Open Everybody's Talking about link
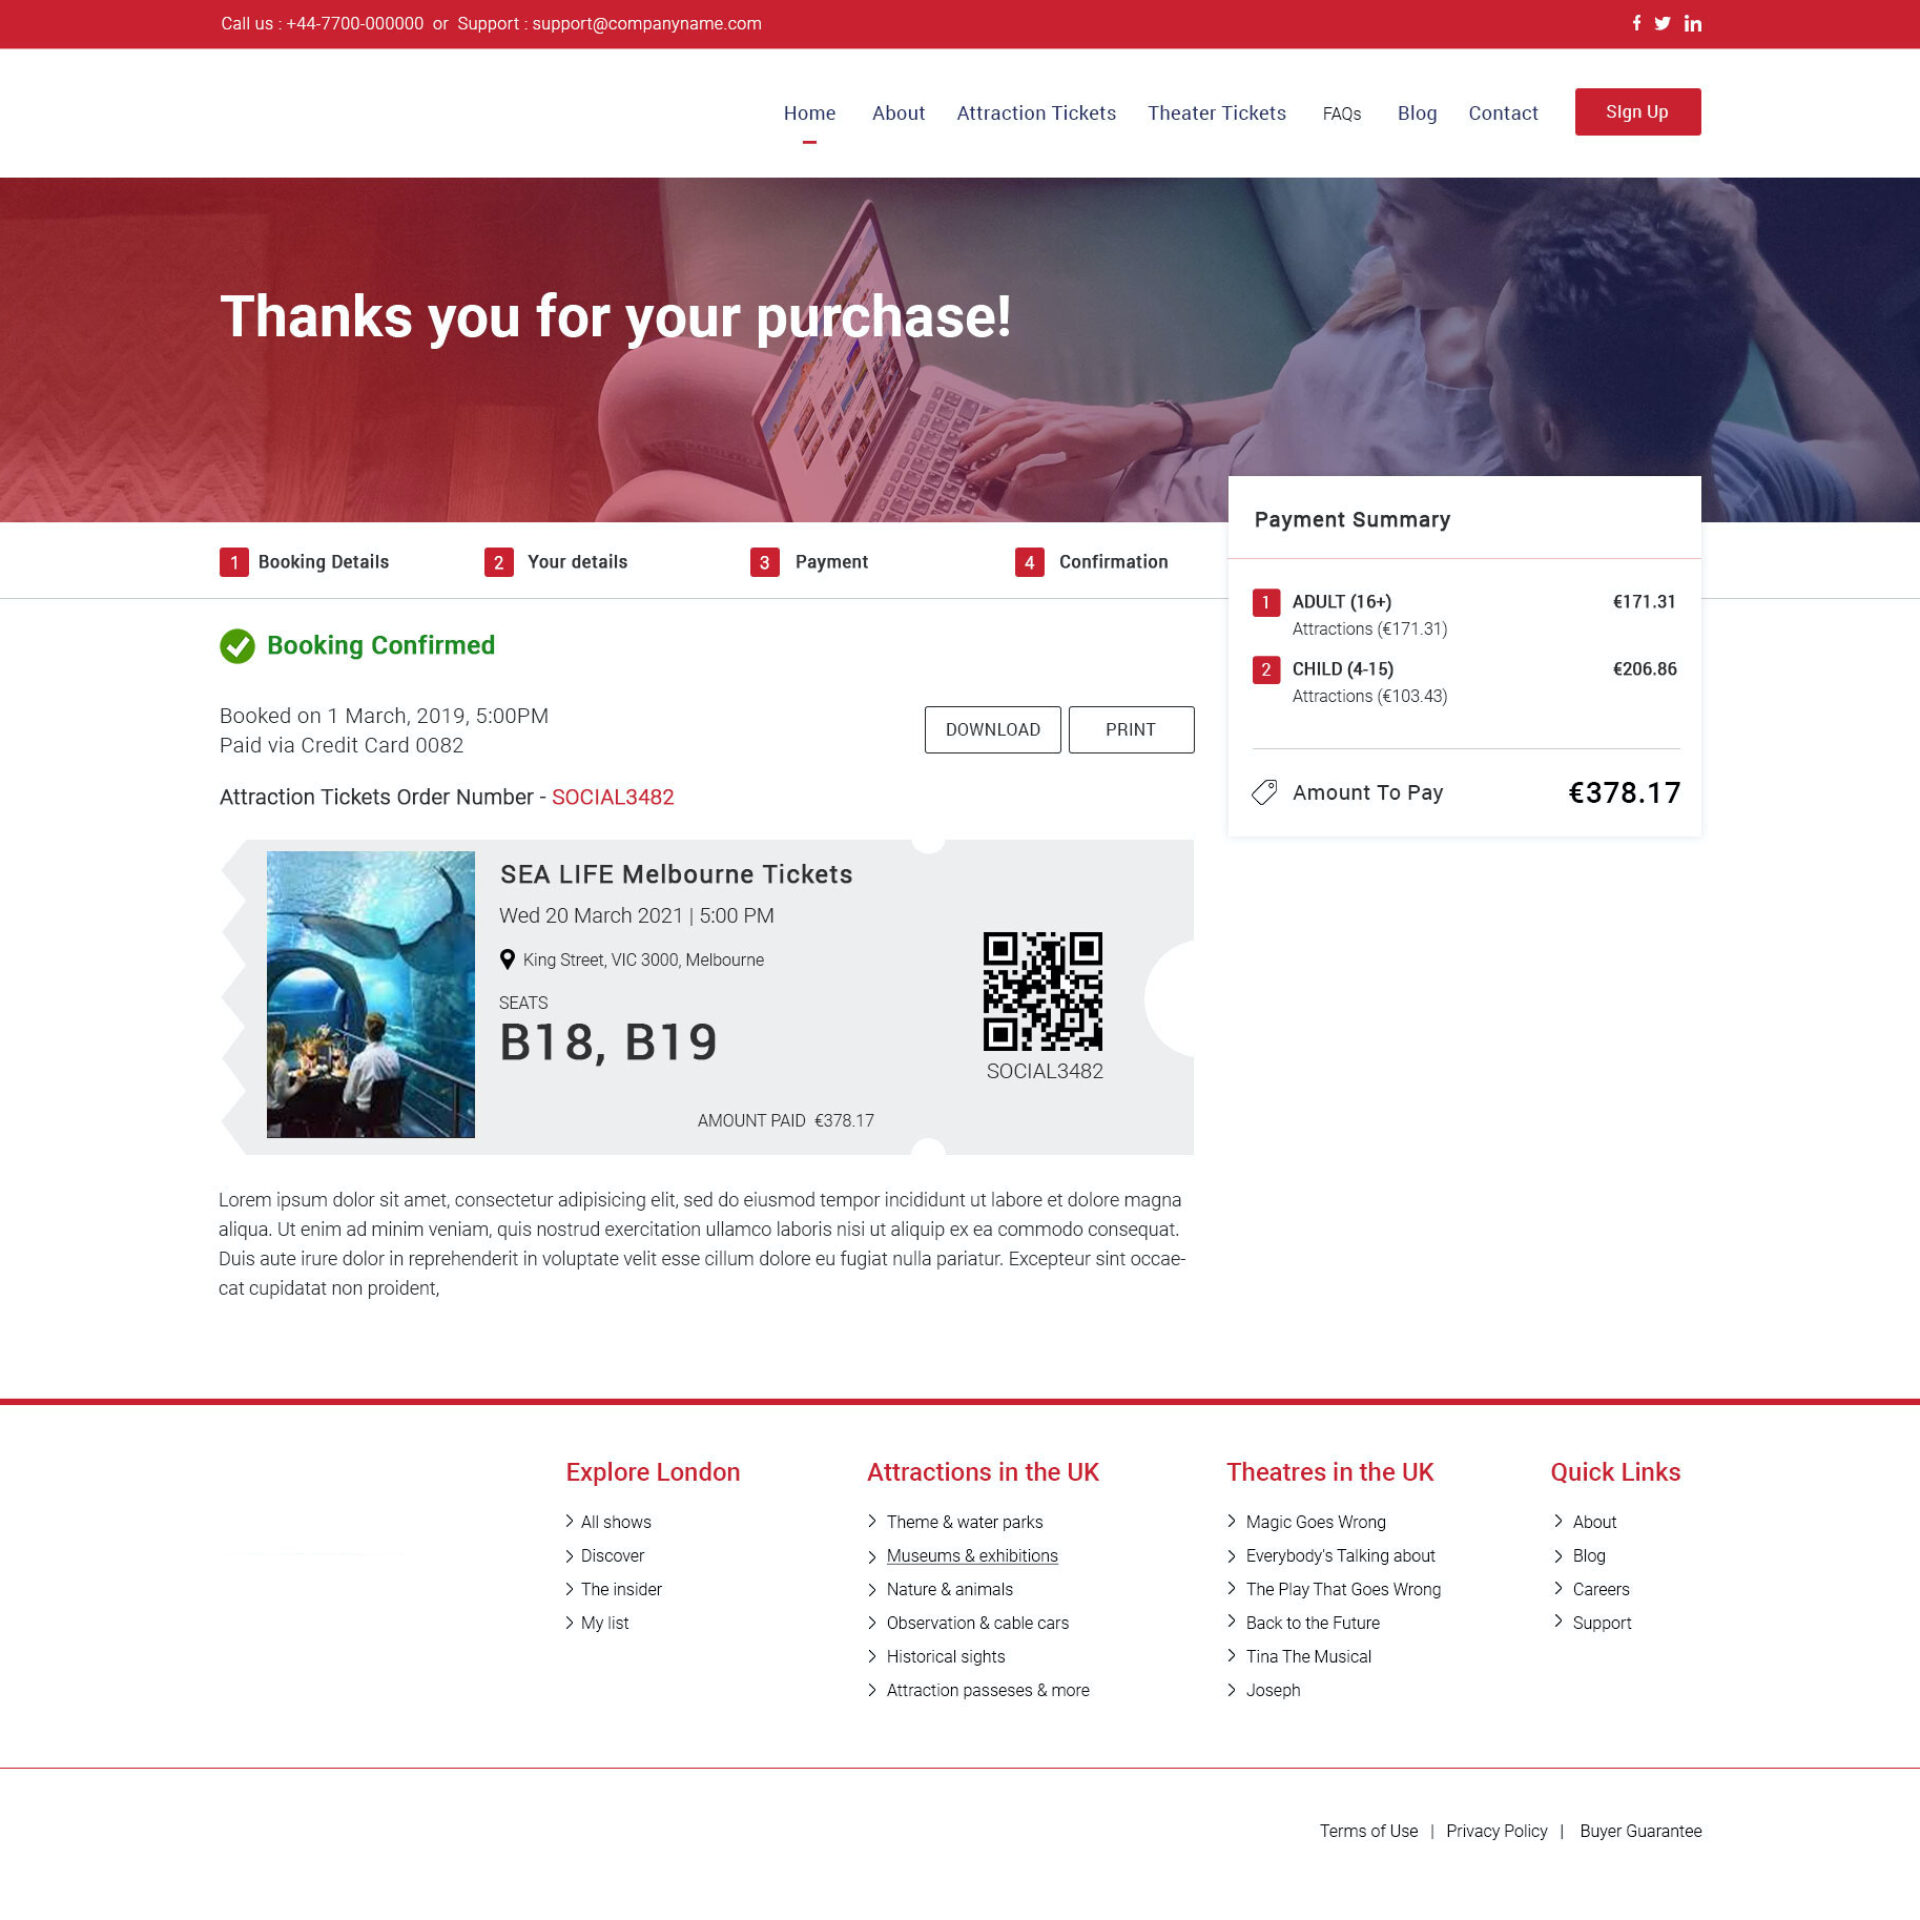 coord(1340,1556)
